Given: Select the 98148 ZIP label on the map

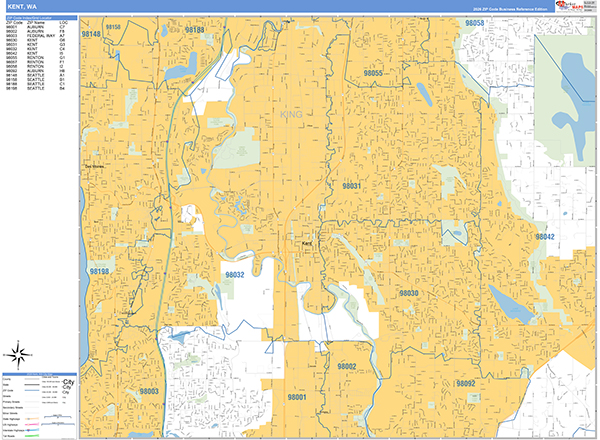Looking at the screenshot, I should pos(91,34).
